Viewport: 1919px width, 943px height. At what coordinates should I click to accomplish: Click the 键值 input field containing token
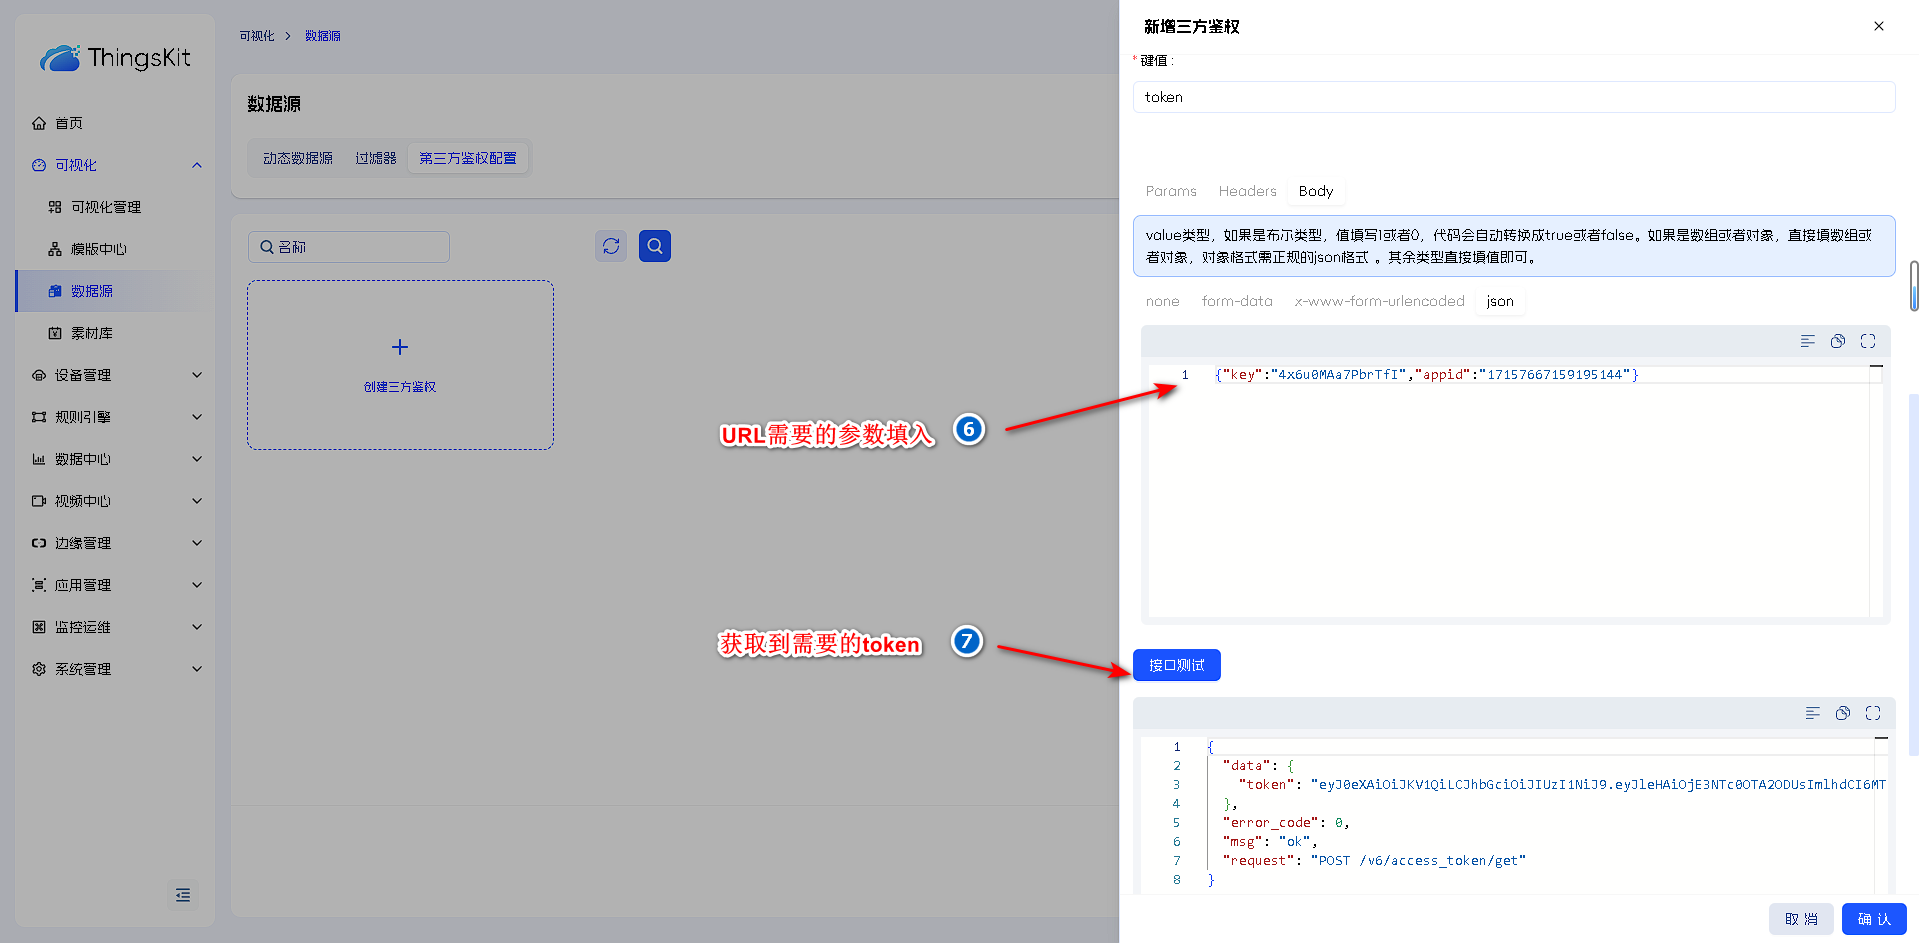1513,97
